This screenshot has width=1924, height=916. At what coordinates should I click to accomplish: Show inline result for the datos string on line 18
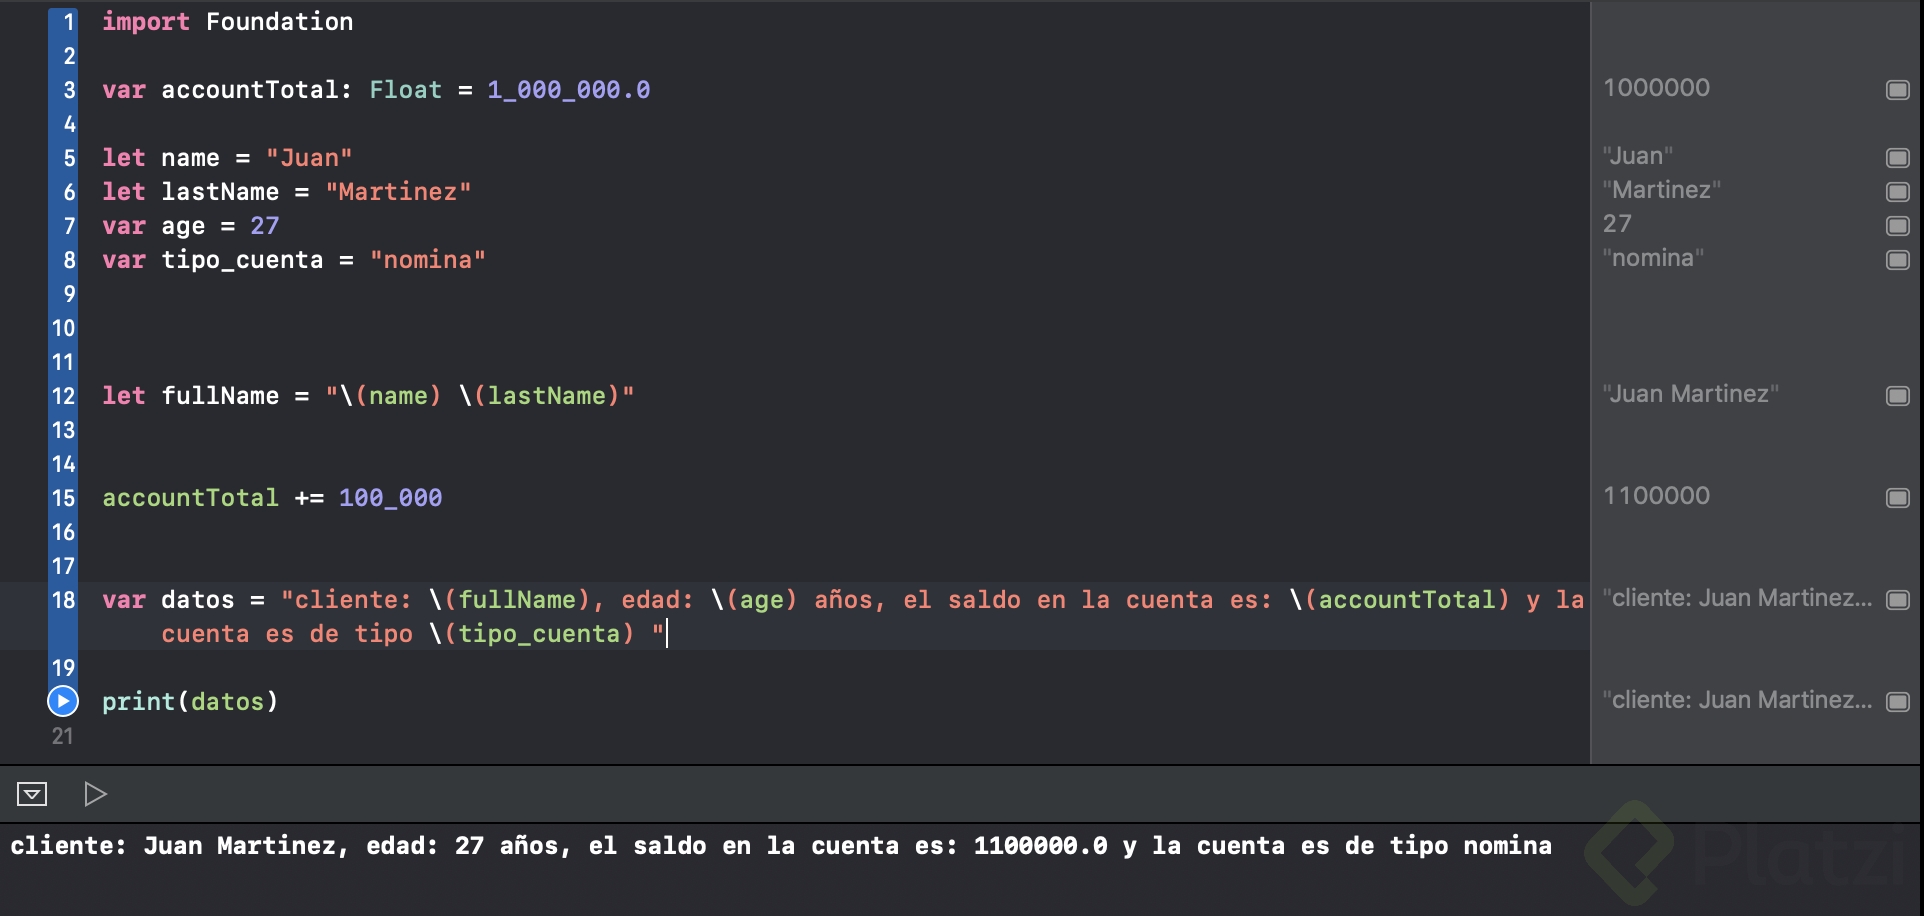click(1897, 598)
